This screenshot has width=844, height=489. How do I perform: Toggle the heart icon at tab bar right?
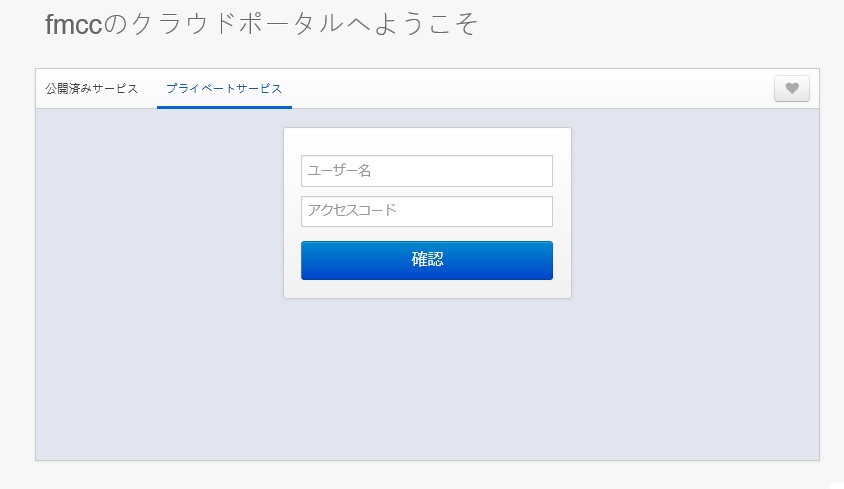(791, 89)
